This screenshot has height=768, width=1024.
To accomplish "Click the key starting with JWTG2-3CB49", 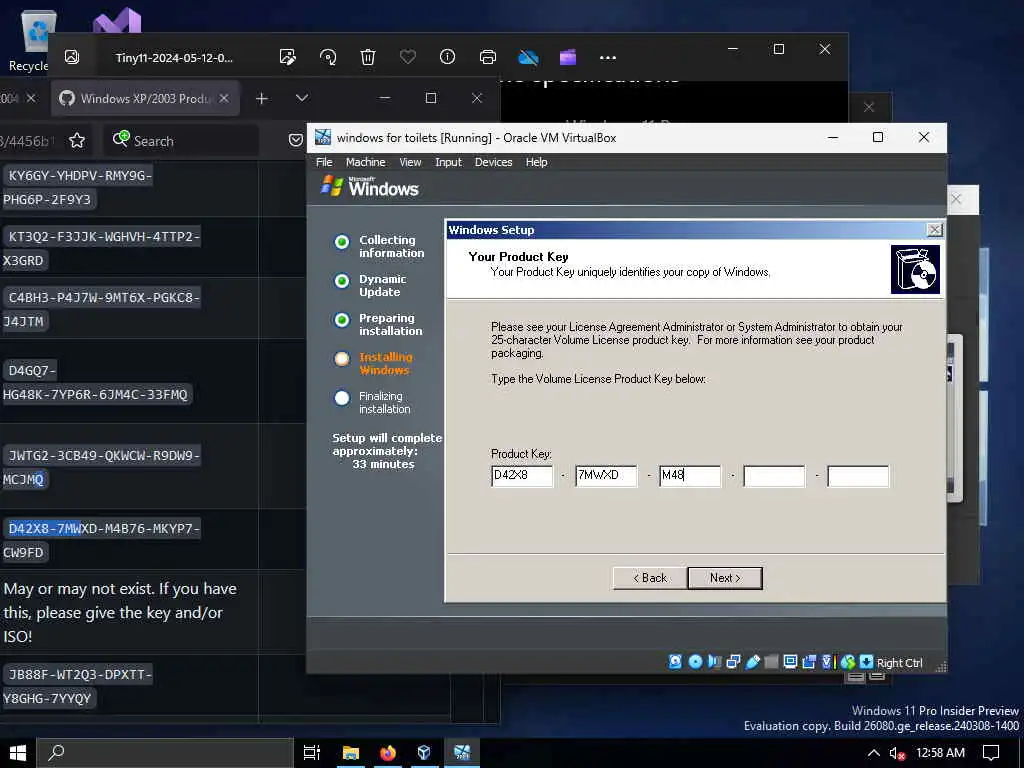I will coord(102,467).
